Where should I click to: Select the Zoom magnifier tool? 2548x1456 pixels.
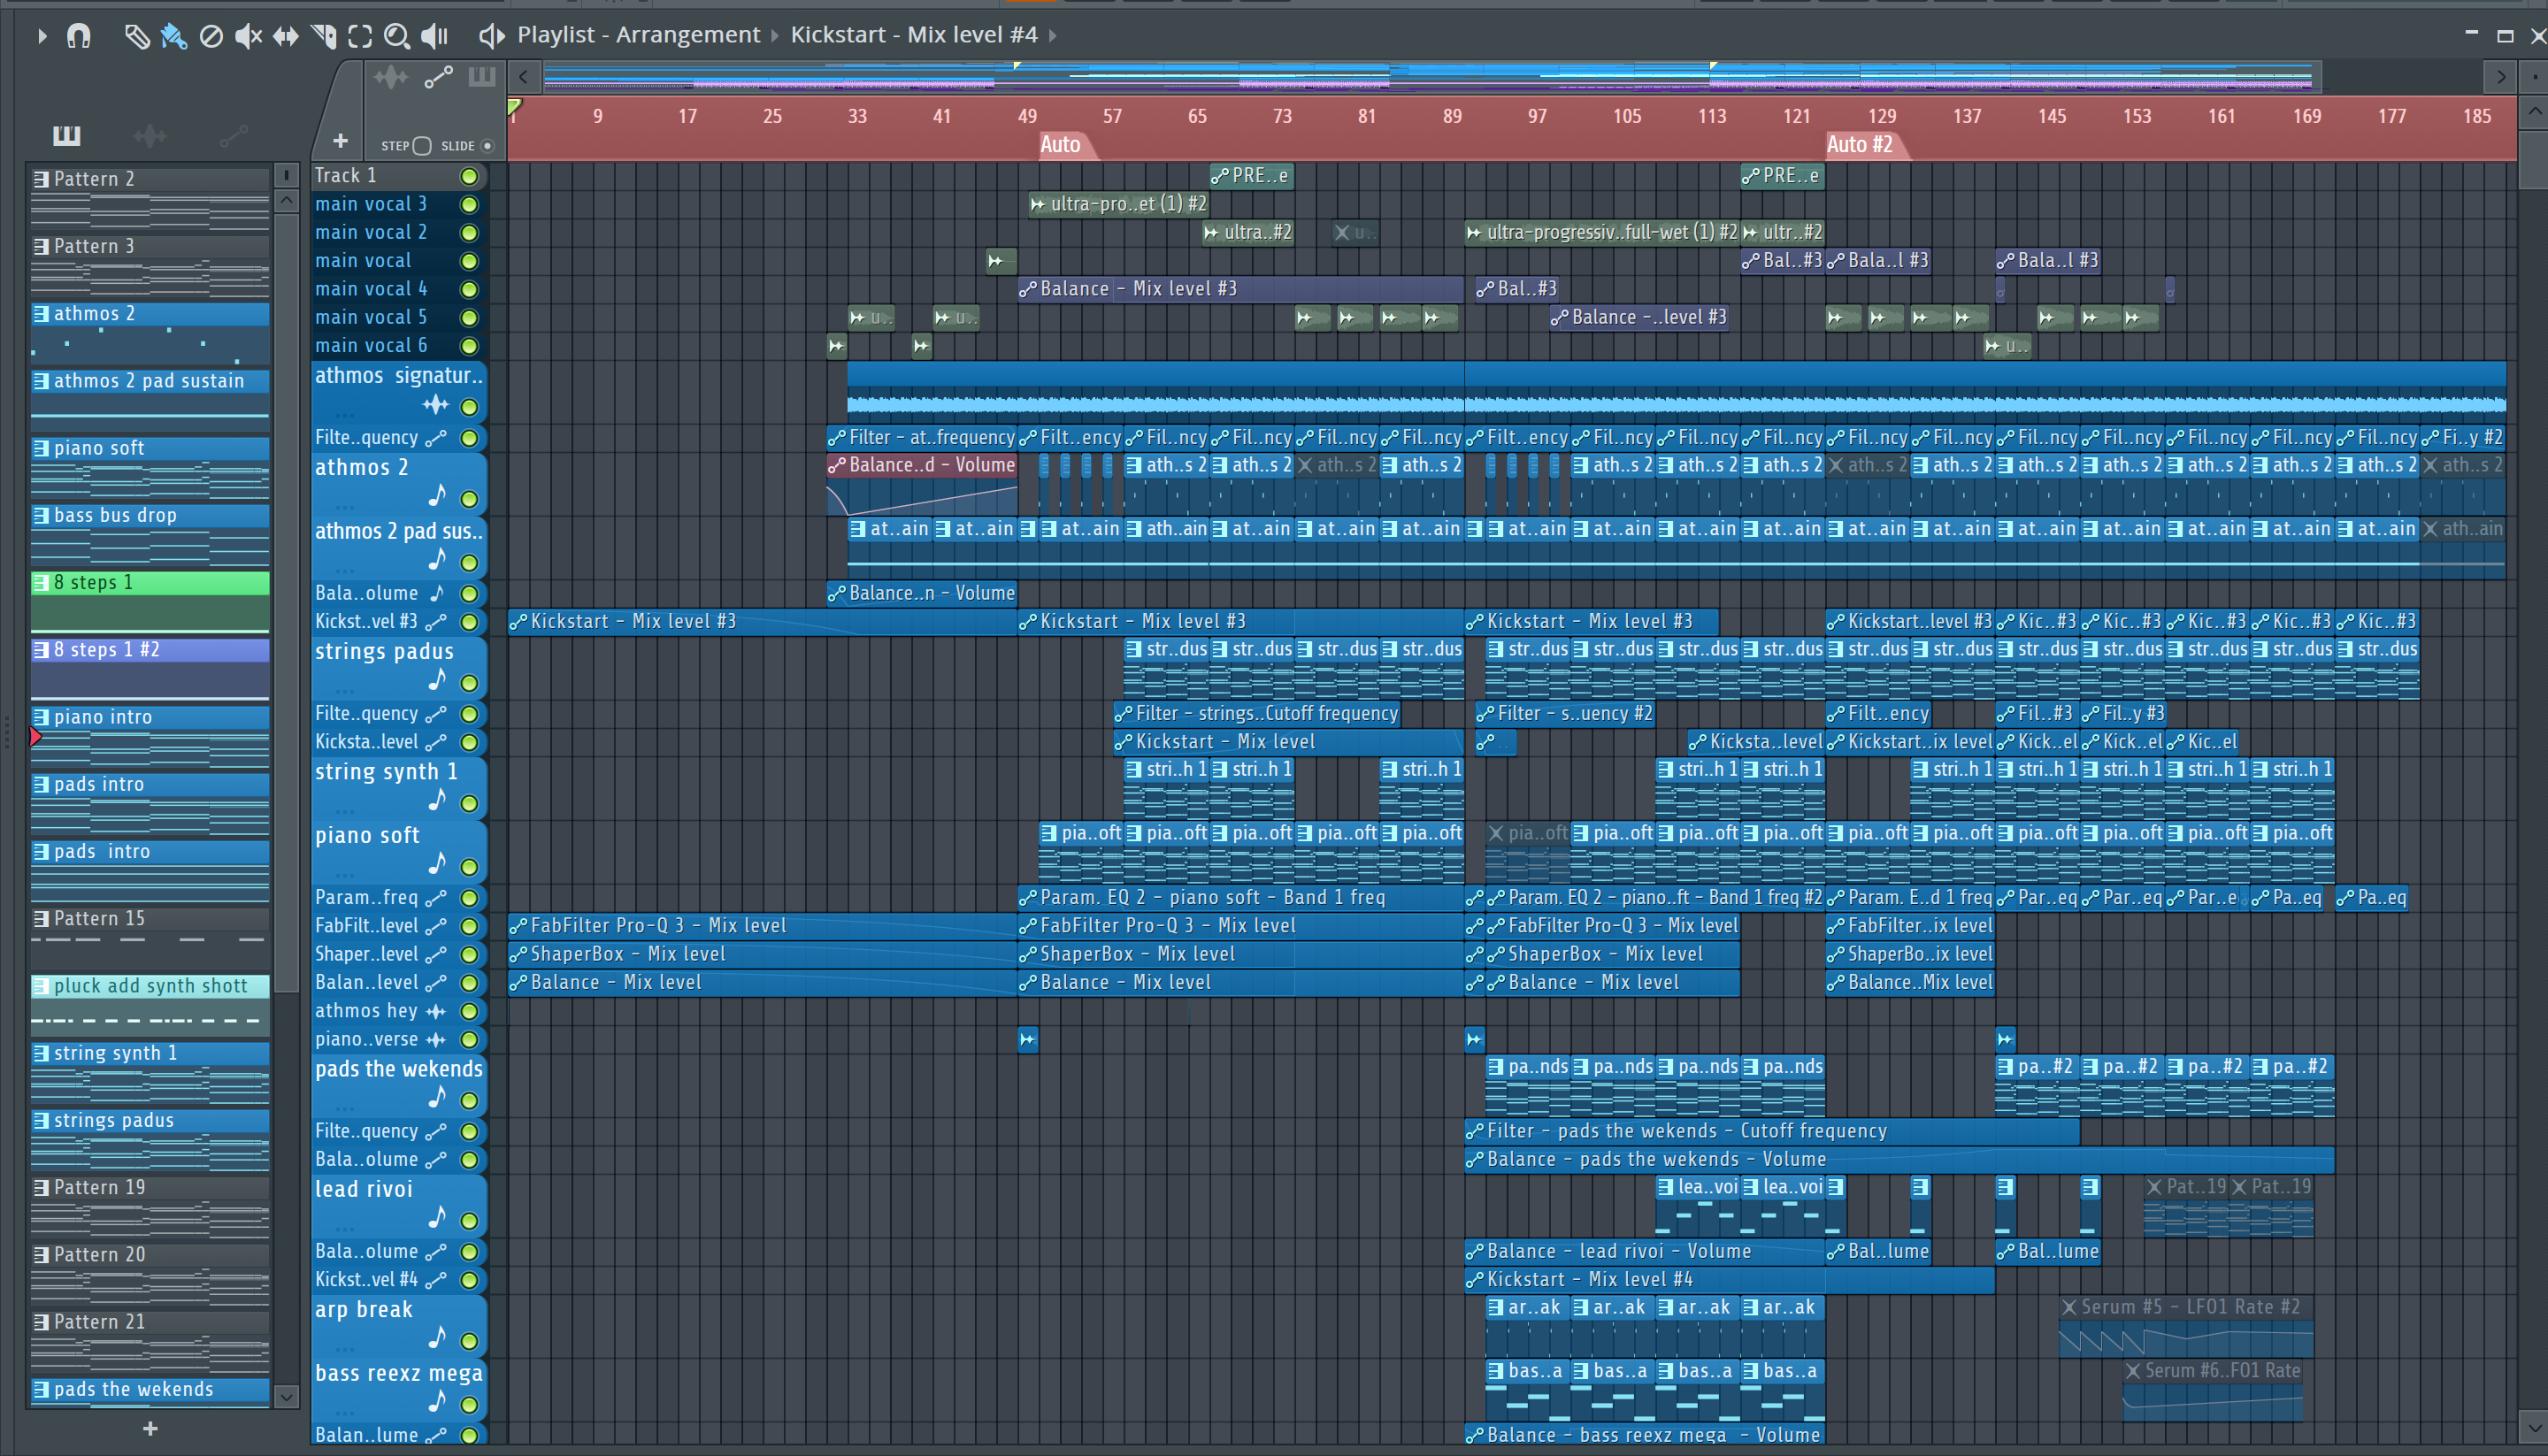397,36
